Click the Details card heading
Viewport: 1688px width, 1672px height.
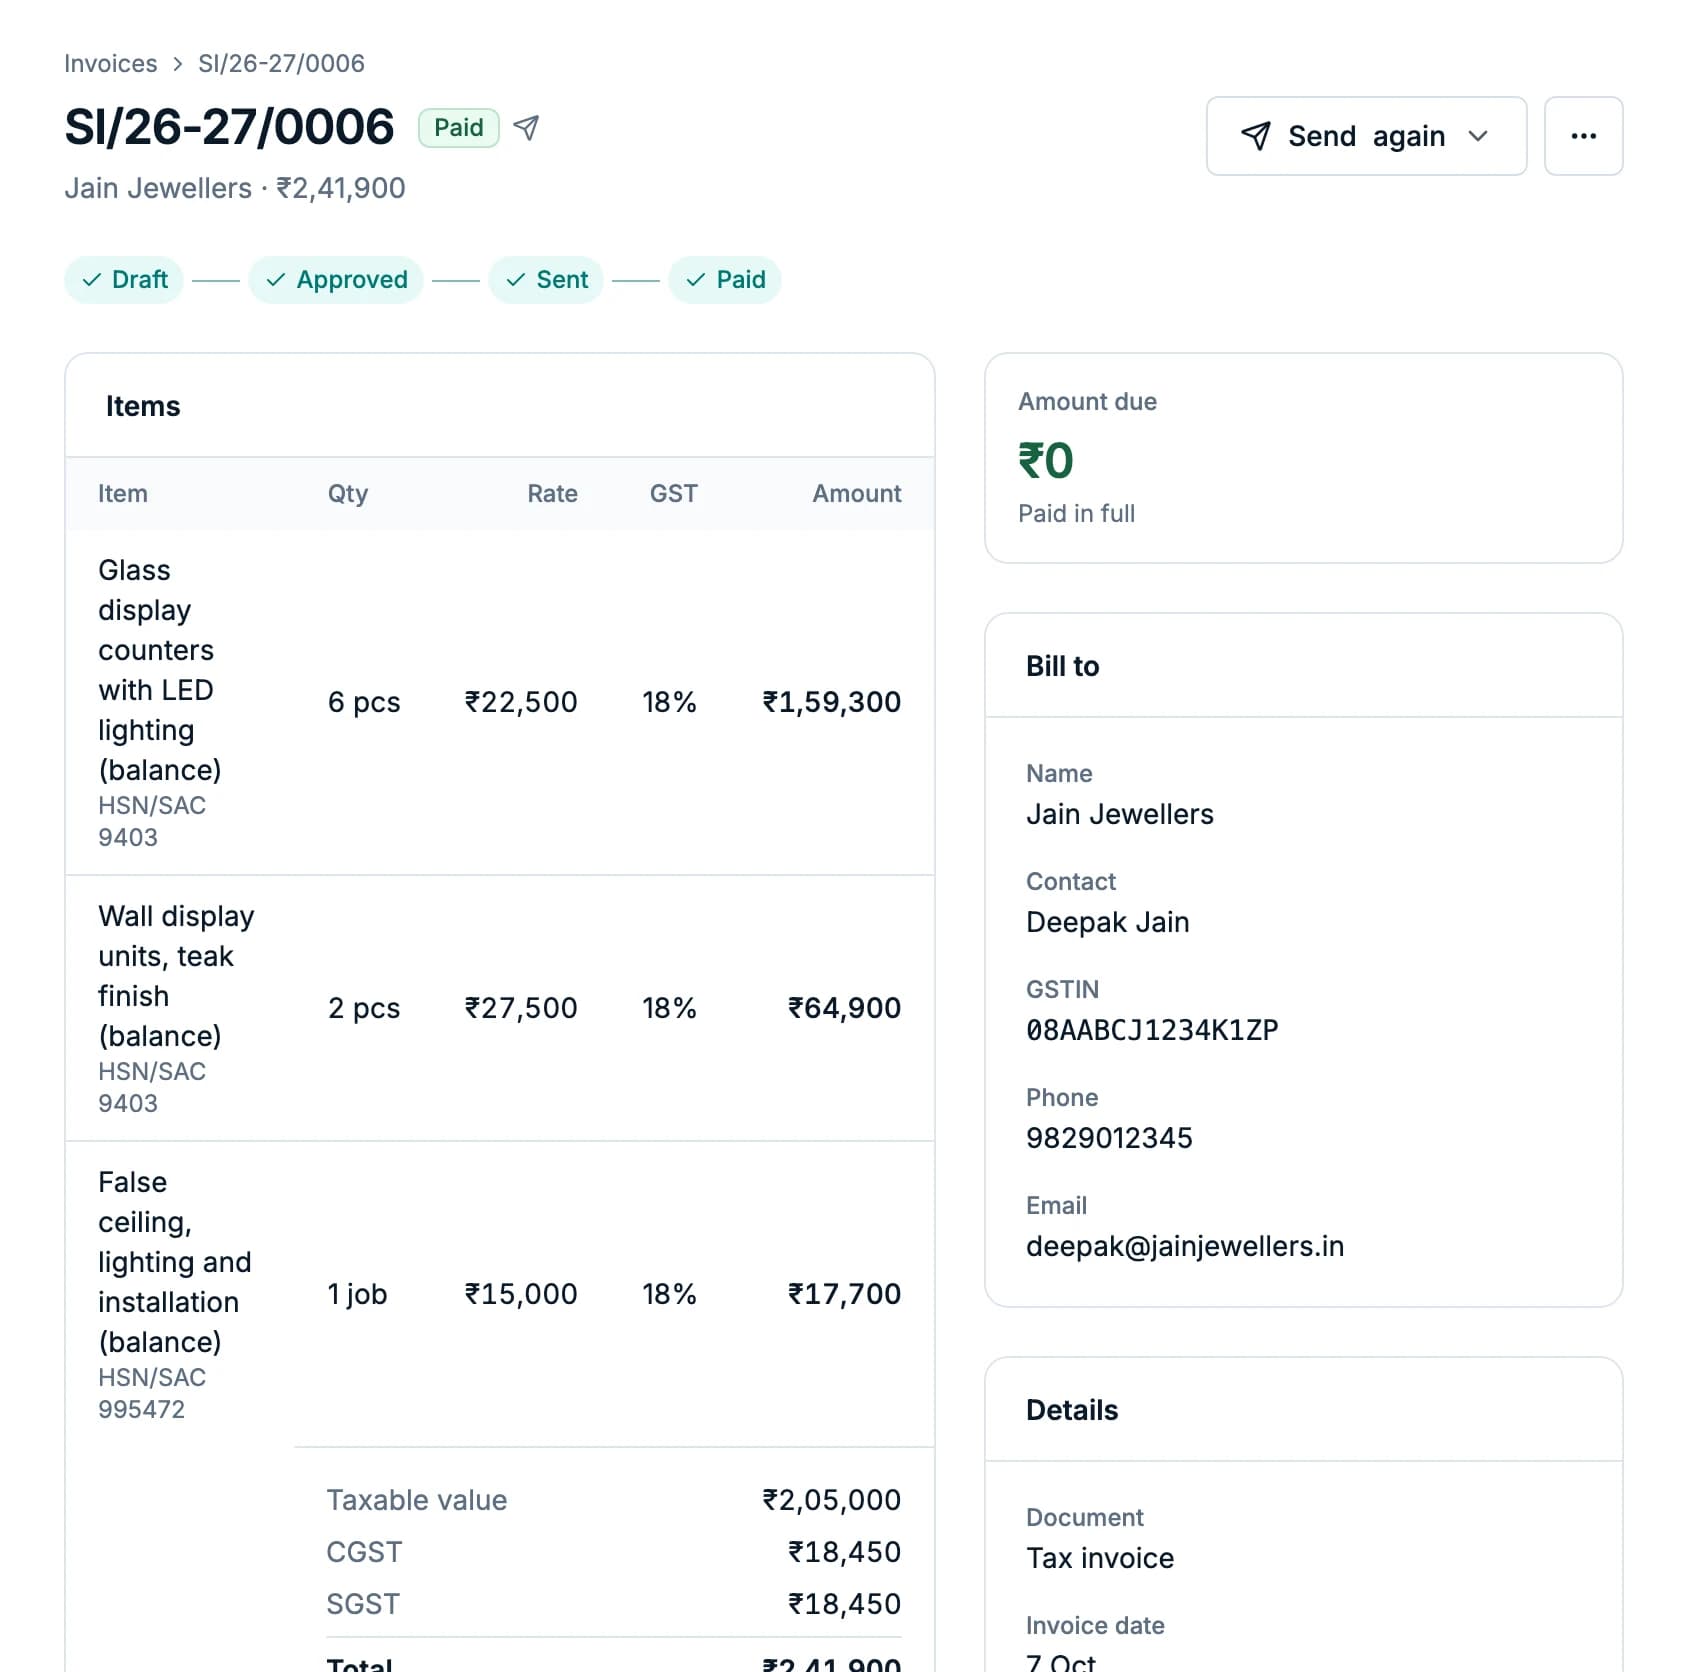(1072, 1410)
